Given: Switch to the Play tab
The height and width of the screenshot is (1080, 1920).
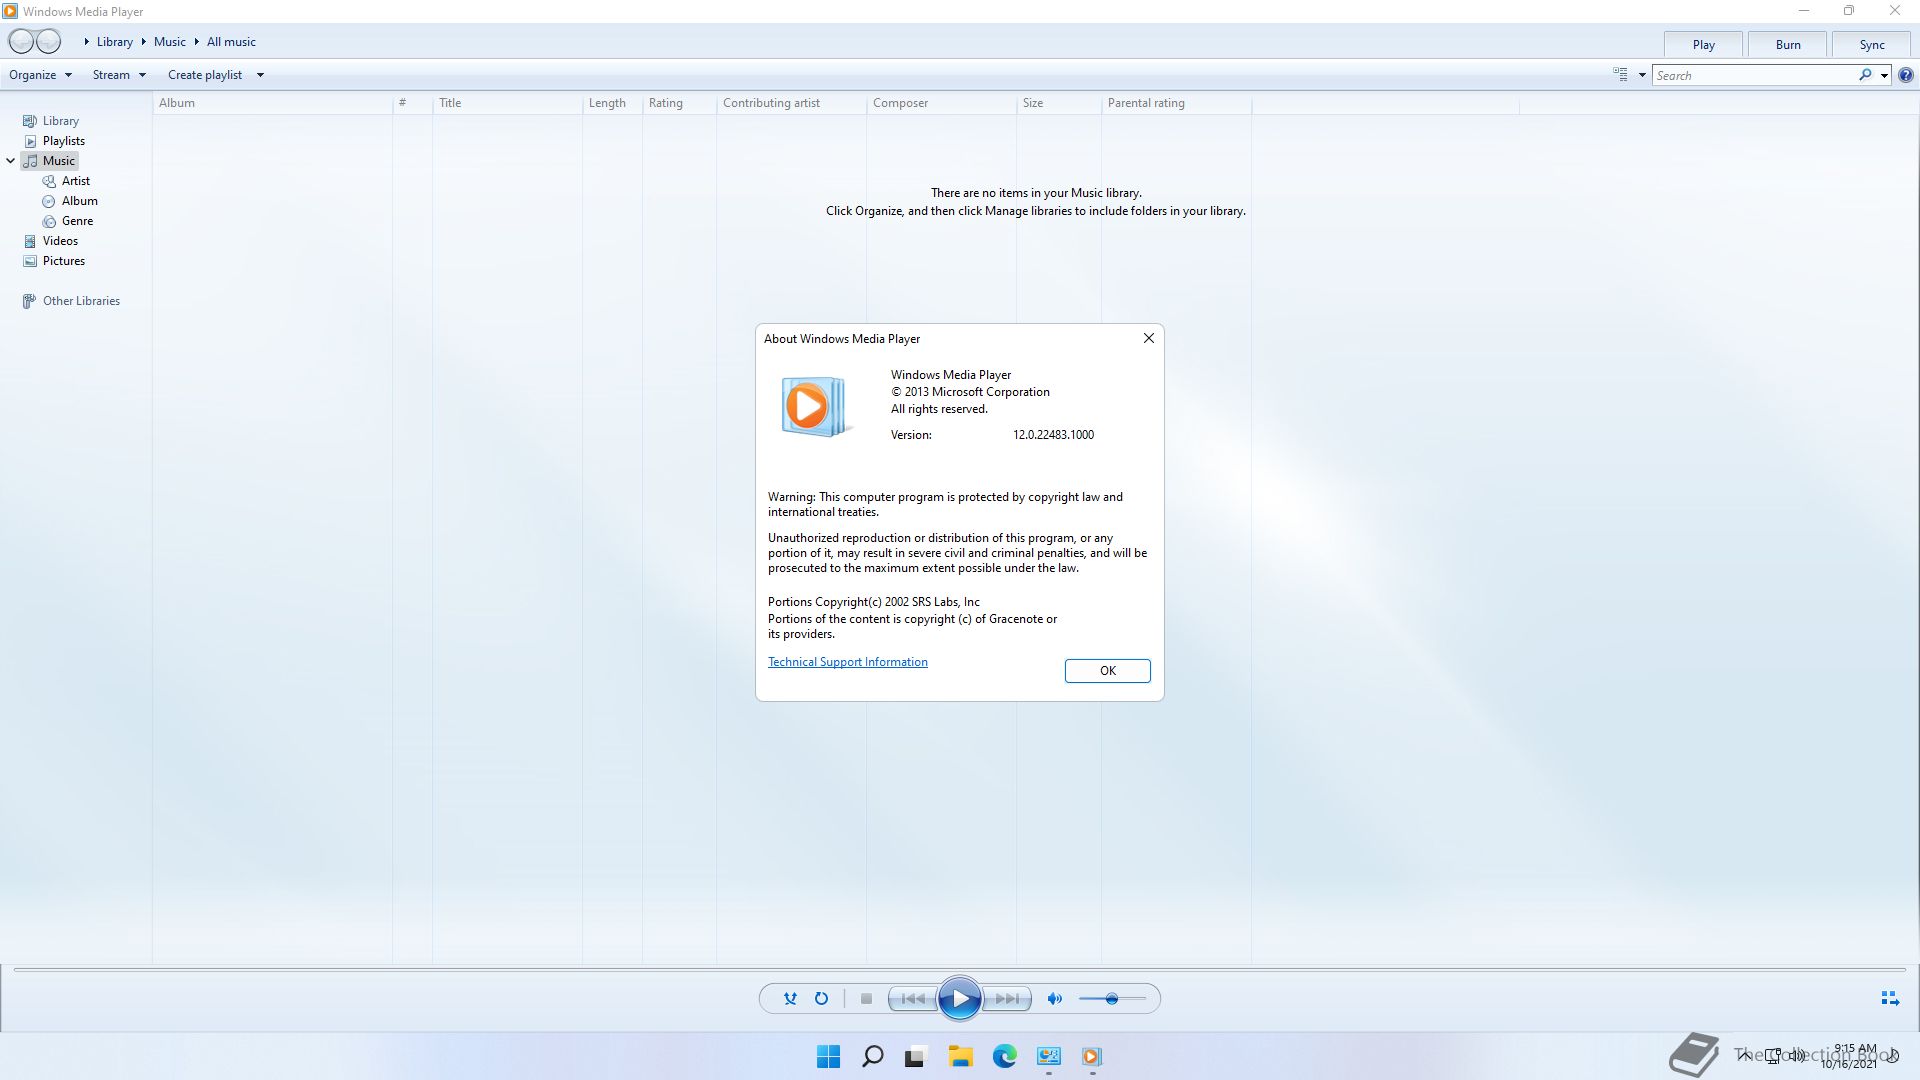Looking at the screenshot, I should click(1703, 45).
